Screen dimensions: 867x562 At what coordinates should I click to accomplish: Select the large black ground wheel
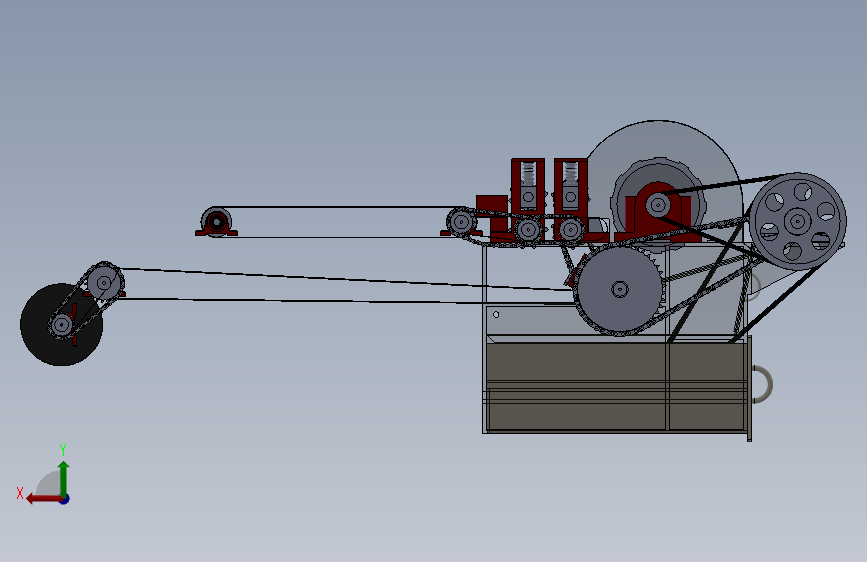61,325
